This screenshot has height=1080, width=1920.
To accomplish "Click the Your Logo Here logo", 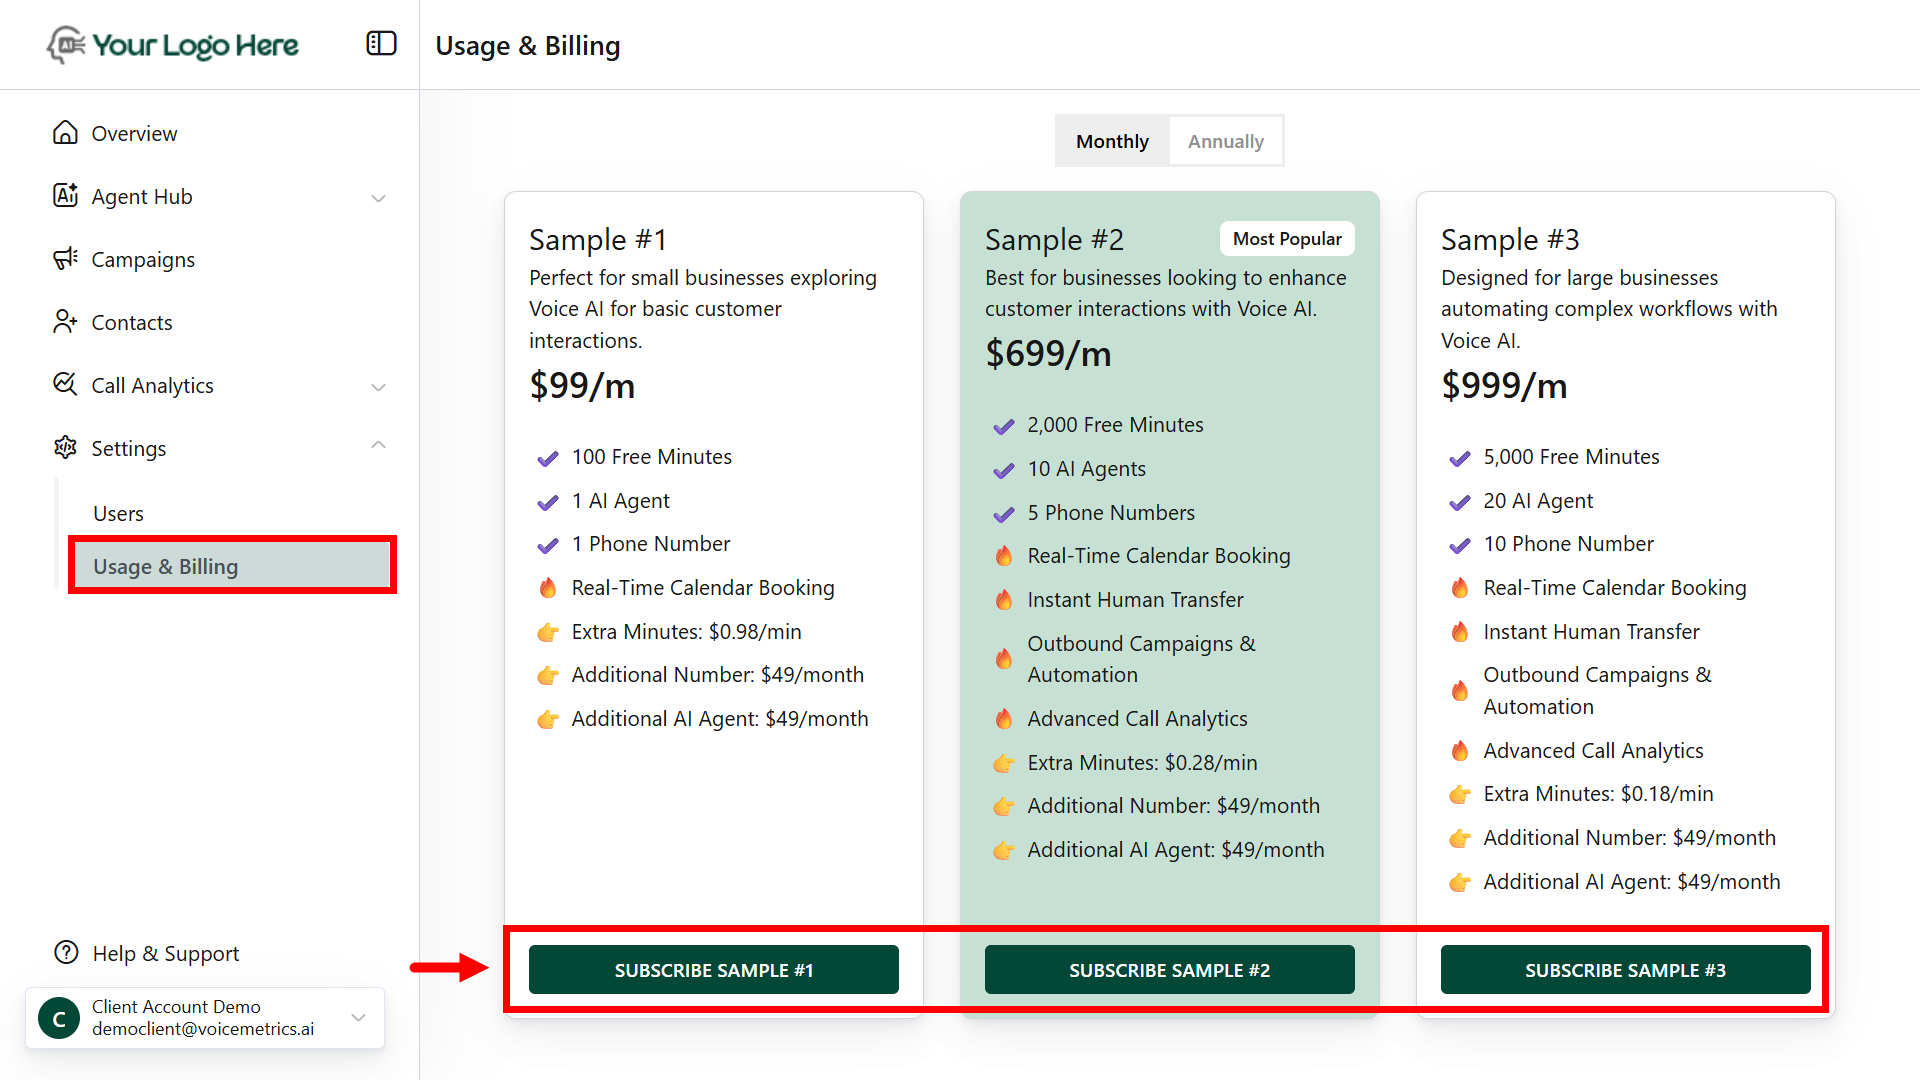I will tap(173, 45).
